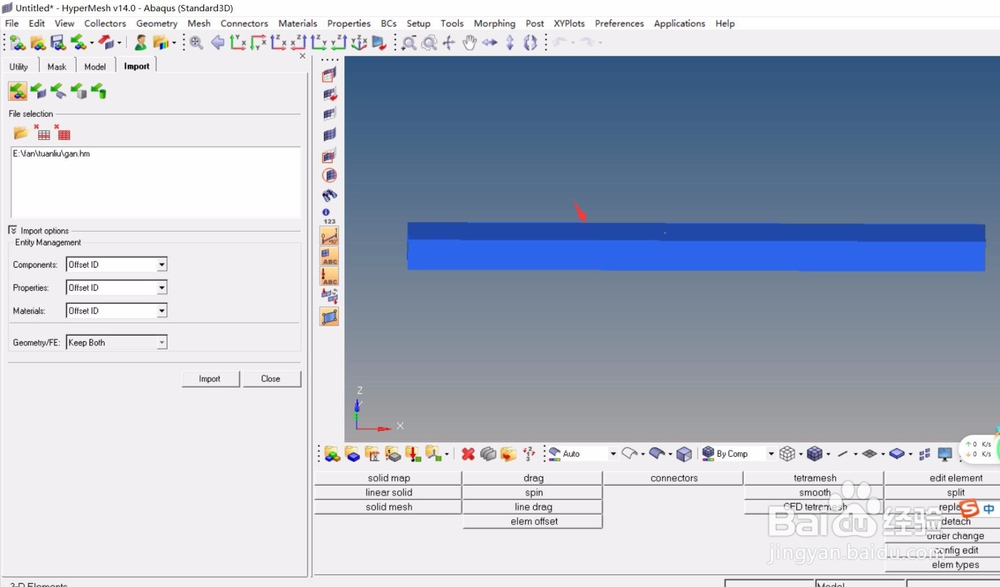Toggle the ABC load labels icon
This screenshot has width=1000, height=587.
329,276
